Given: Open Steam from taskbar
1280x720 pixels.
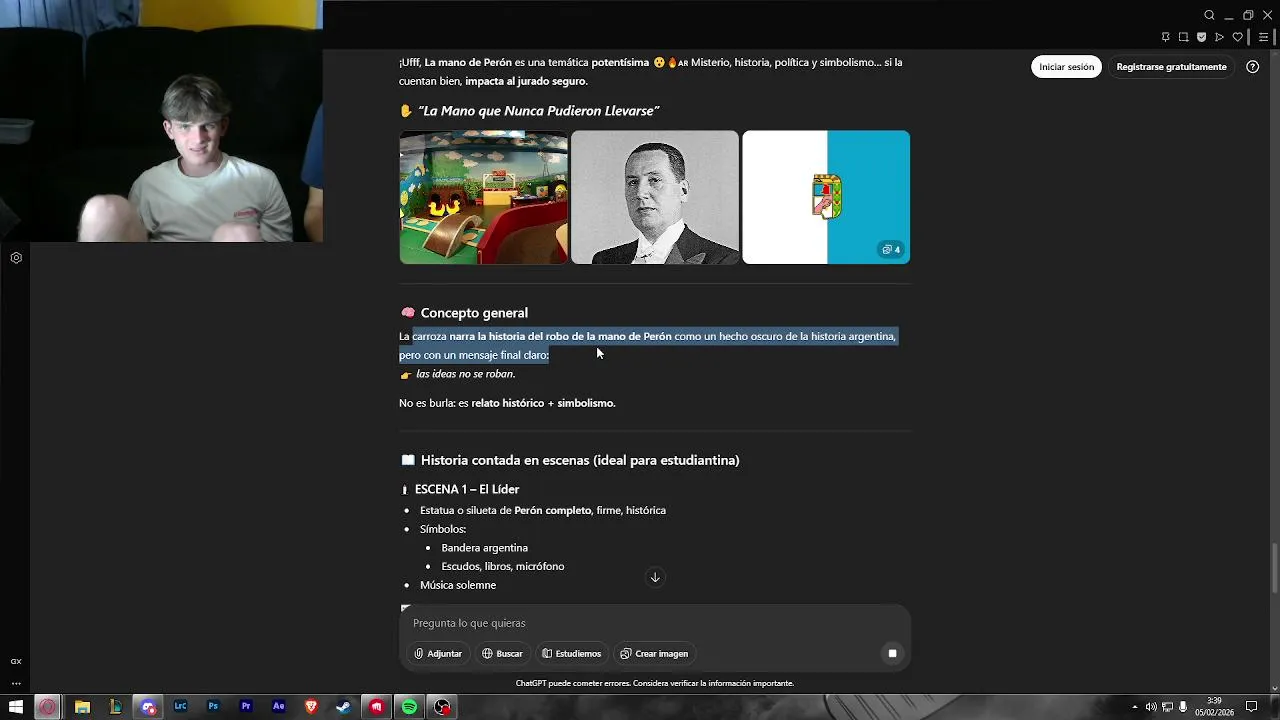Looking at the screenshot, I should tap(343, 707).
